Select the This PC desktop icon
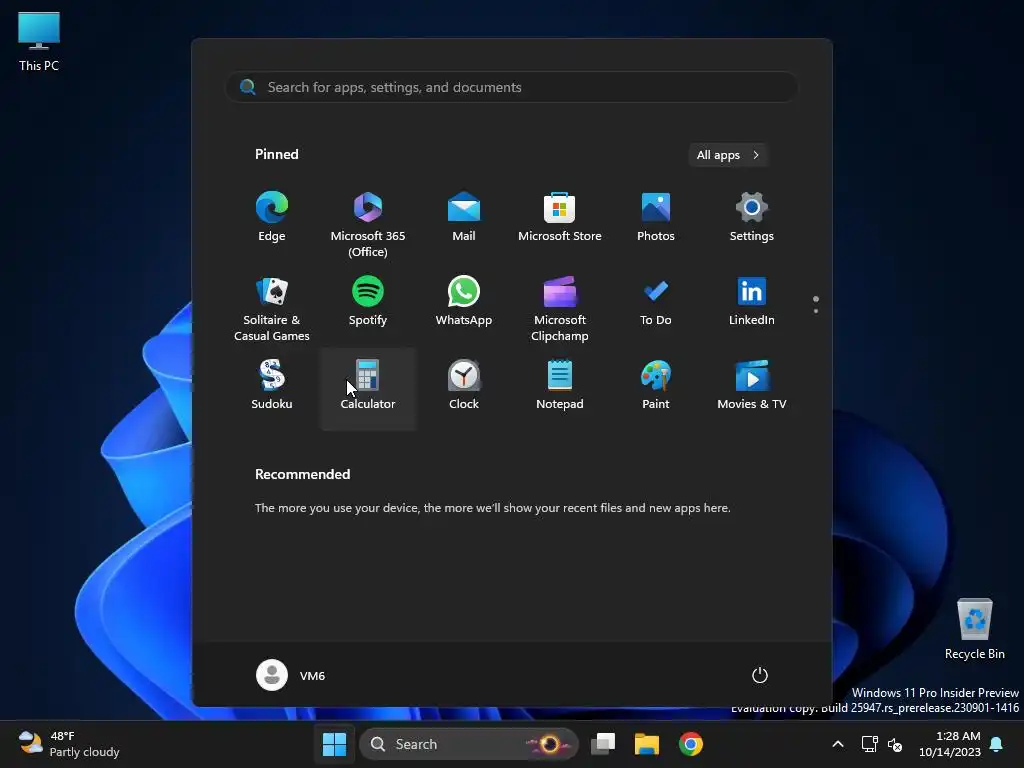This screenshot has height=768, width=1024. (x=39, y=41)
